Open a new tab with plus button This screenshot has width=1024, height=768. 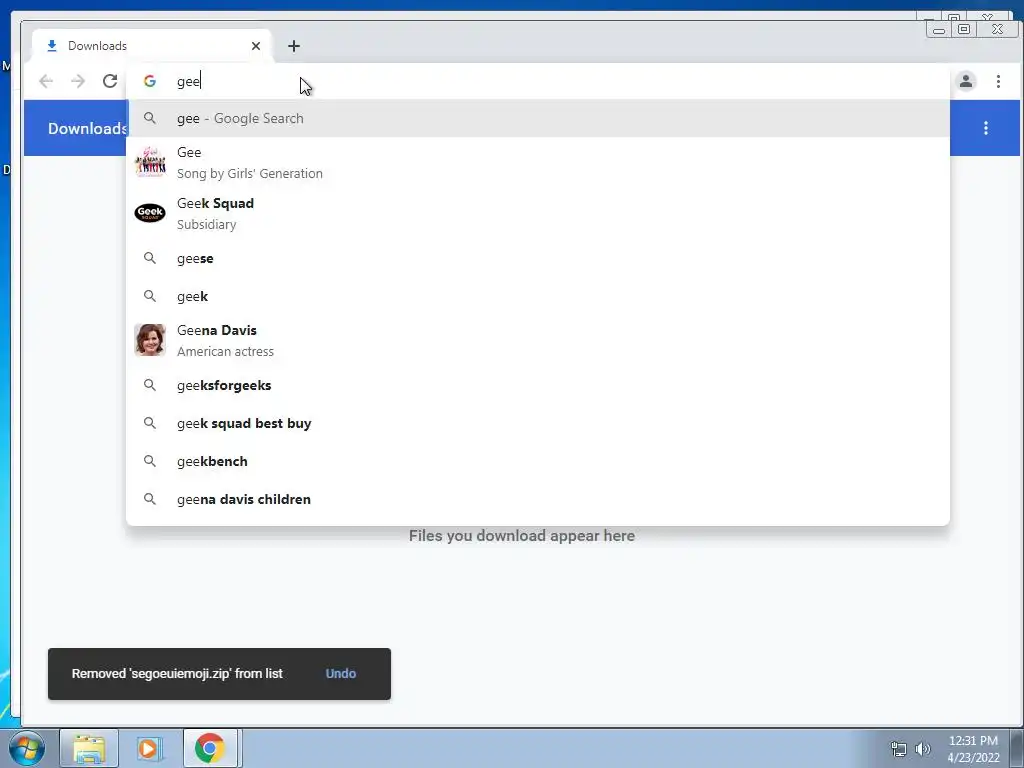pos(294,46)
